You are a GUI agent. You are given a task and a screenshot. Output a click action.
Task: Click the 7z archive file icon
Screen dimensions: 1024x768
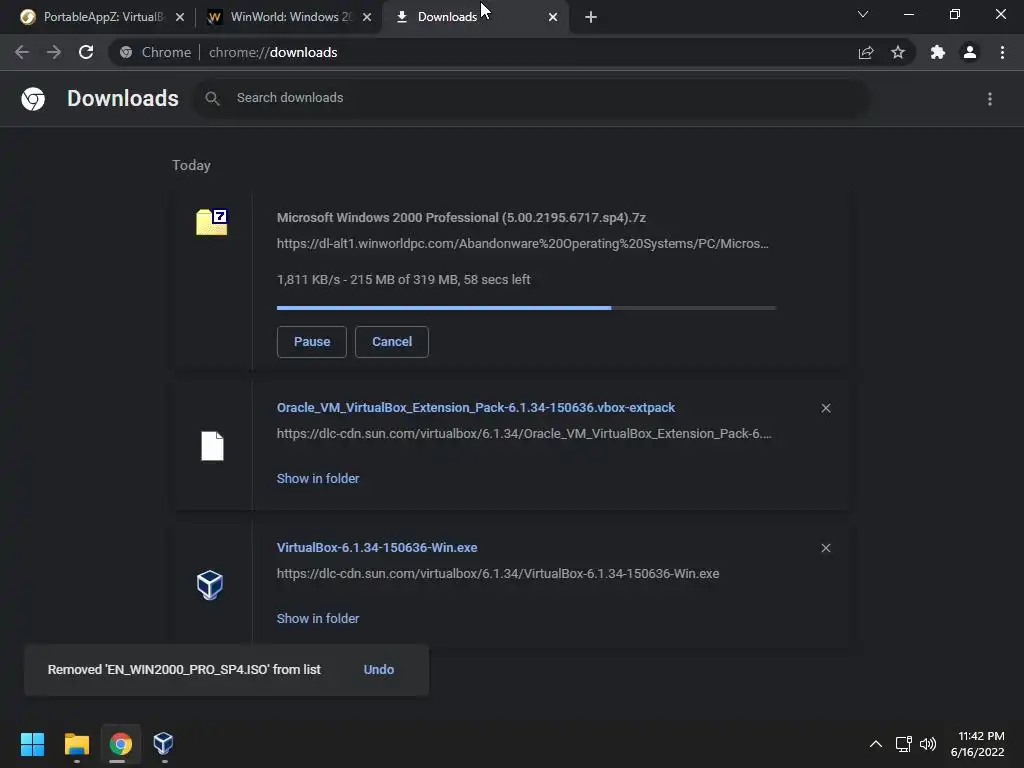(212, 222)
